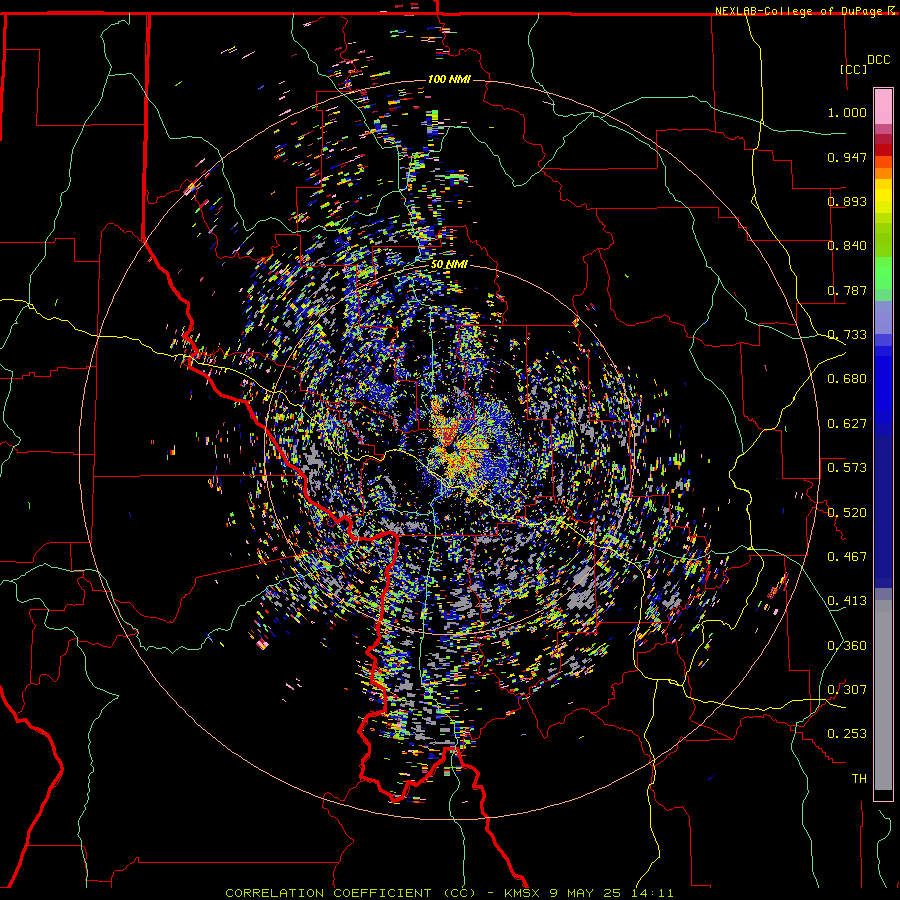Click the 100 NMI range ring label
The width and height of the screenshot is (900, 900).
click(x=449, y=79)
